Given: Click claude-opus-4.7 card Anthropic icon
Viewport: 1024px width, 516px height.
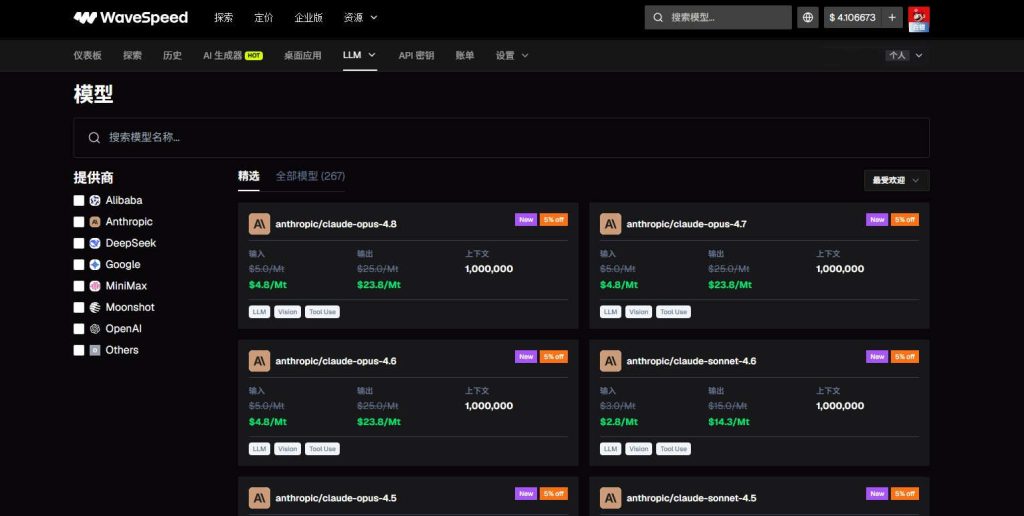Looking at the screenshot, I should (611, 224).
